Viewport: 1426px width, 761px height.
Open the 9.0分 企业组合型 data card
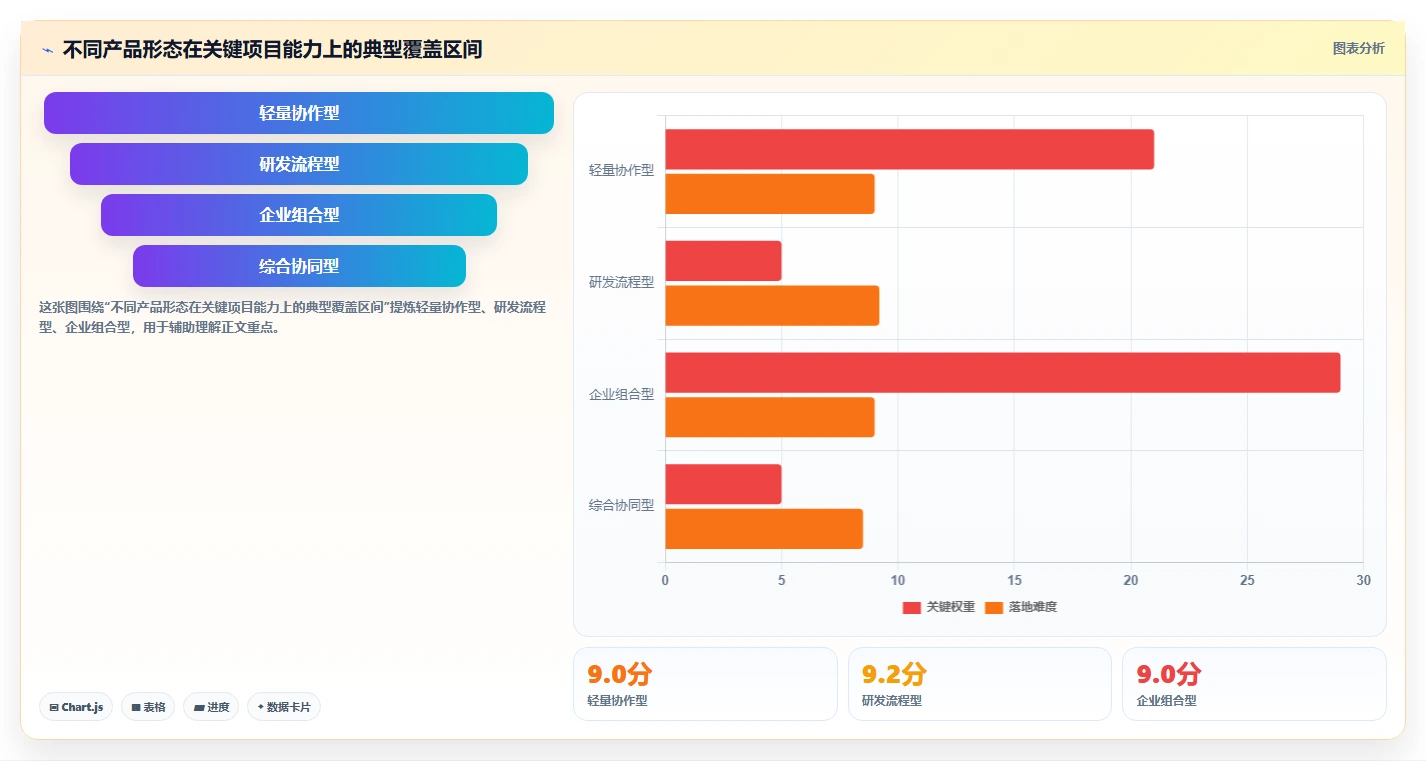click(1254, 684)
